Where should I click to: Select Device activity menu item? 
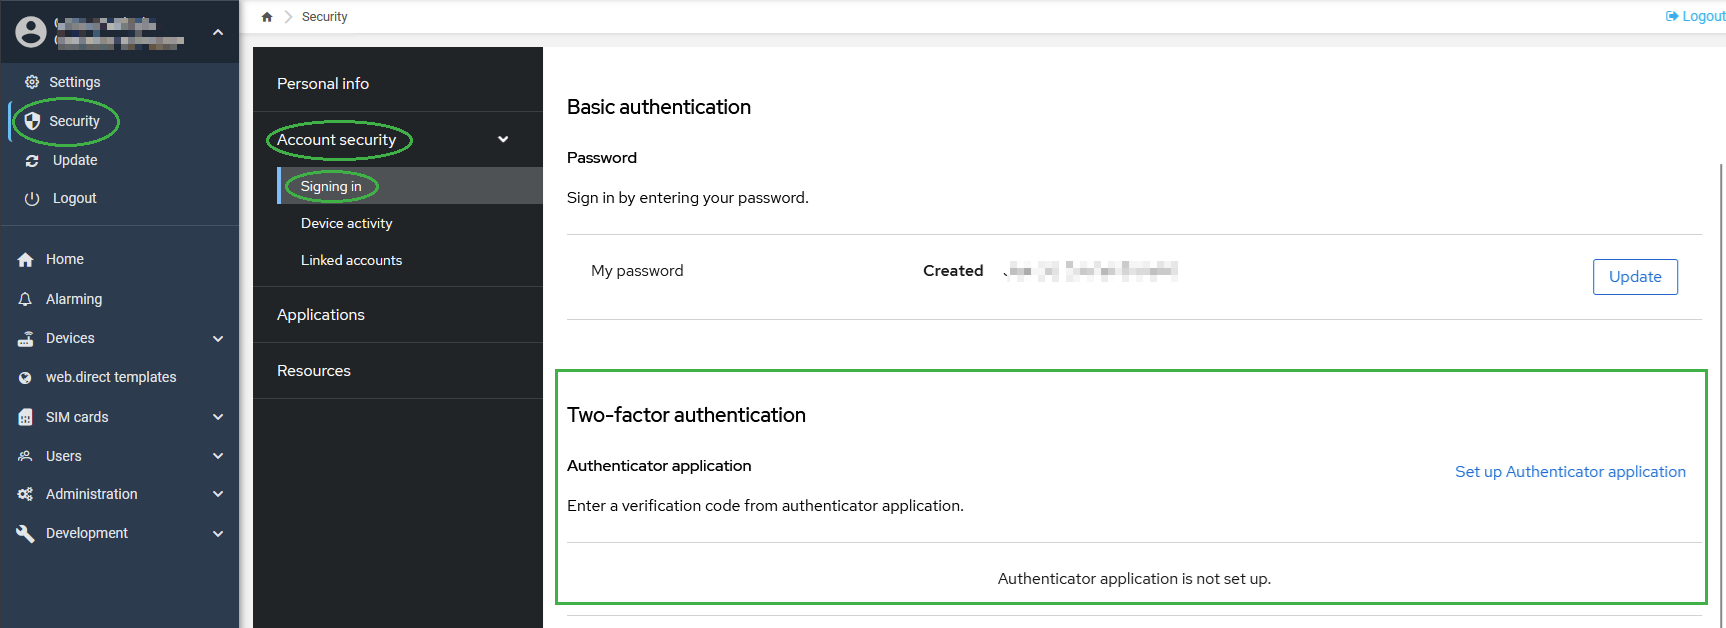click(x=346, y=223)
